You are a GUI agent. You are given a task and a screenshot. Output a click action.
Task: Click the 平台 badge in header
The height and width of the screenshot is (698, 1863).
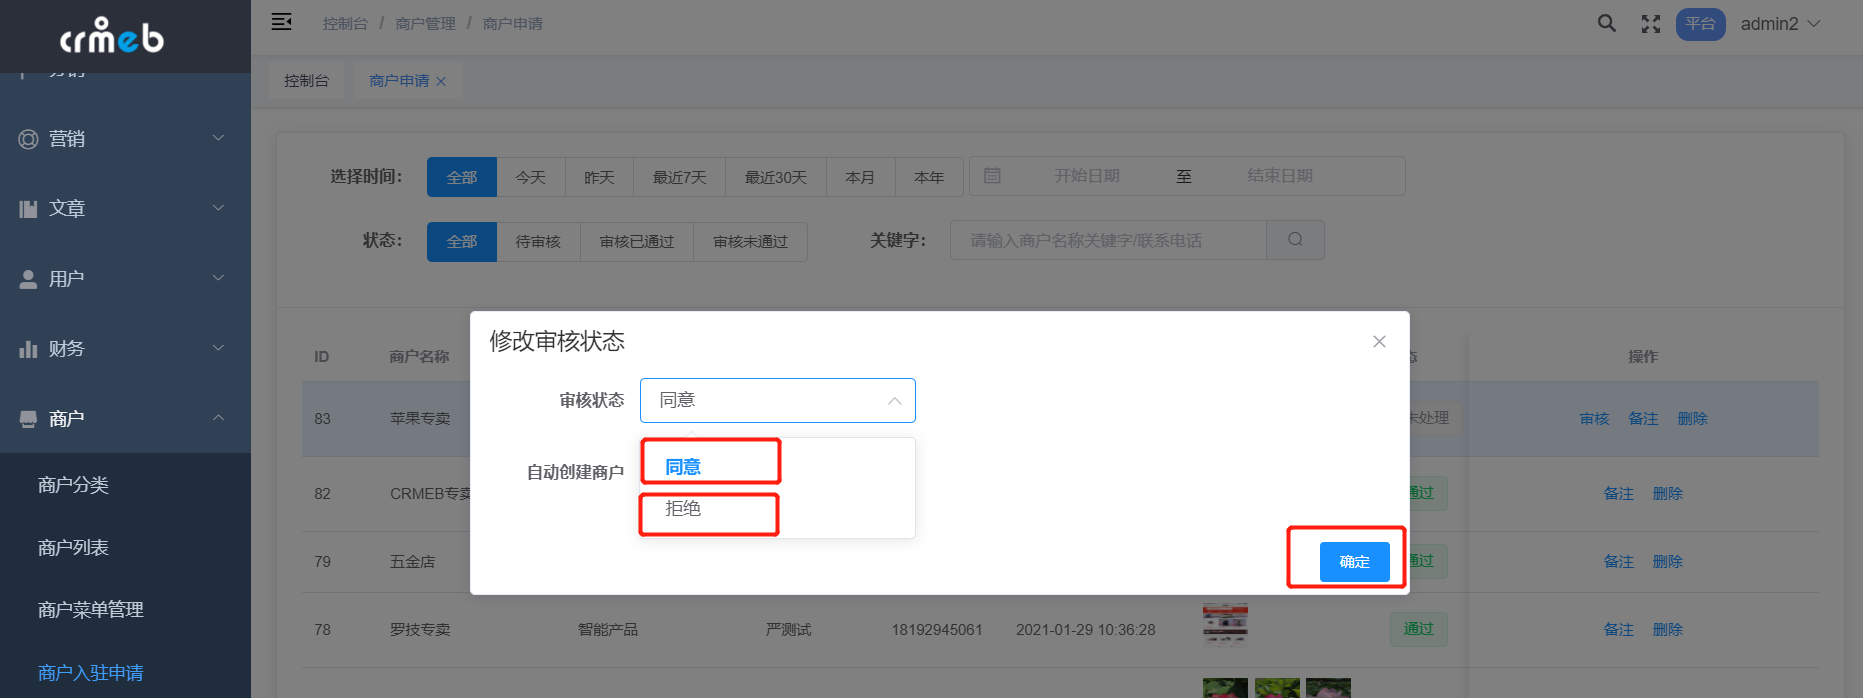1701,24
